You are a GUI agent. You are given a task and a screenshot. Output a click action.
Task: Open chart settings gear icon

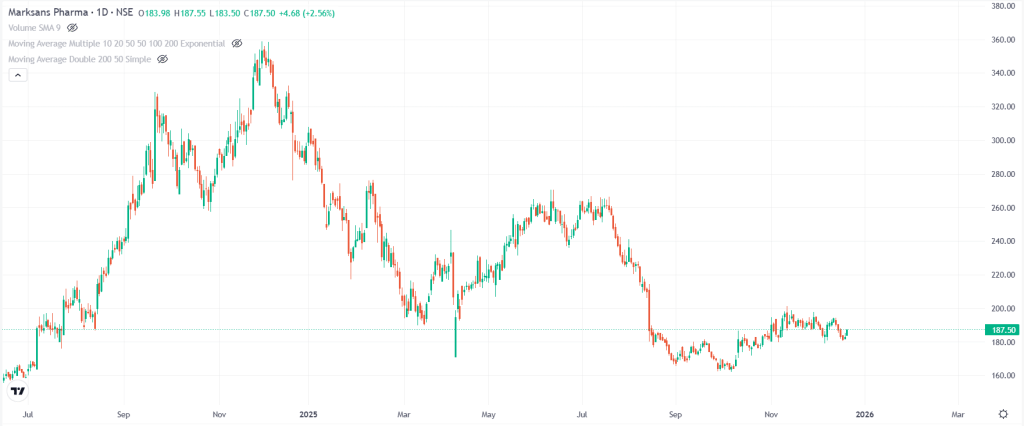coord(1003,412)
